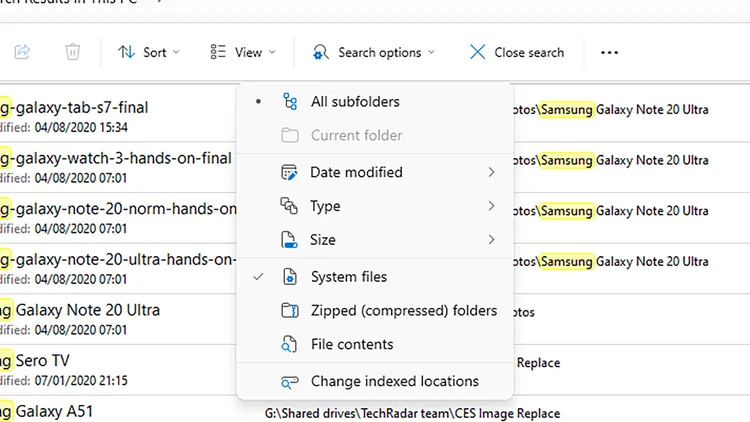Click the Delete trash can icon
This screenshot has height=422, width=750.
(73, 52)
